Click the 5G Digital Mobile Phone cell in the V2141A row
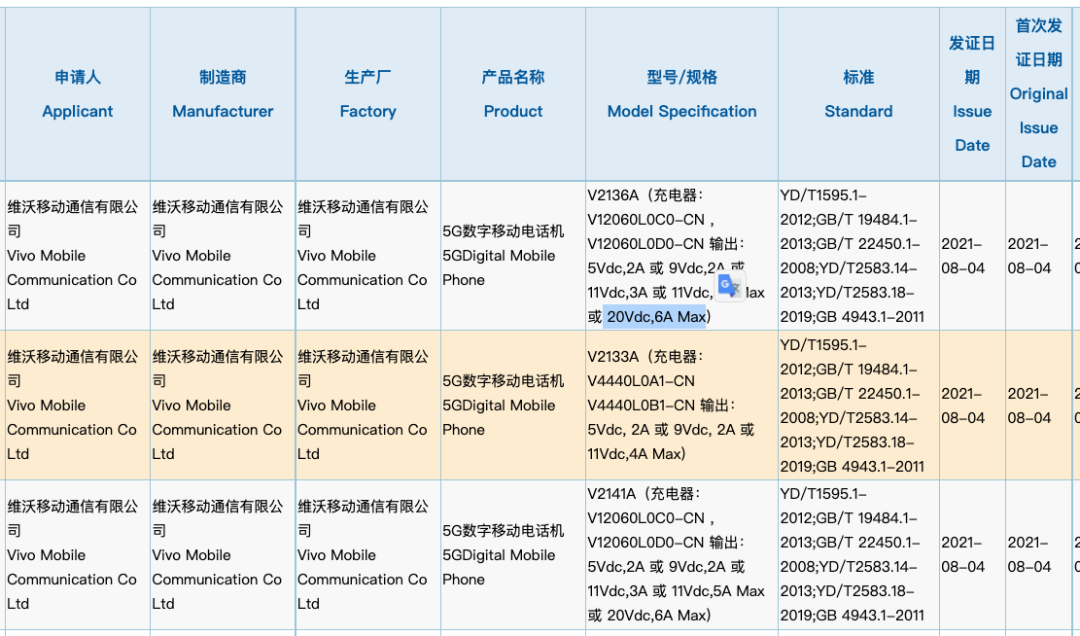The height and width of the screenshot is (636, 1080). [x=513, y=555]
